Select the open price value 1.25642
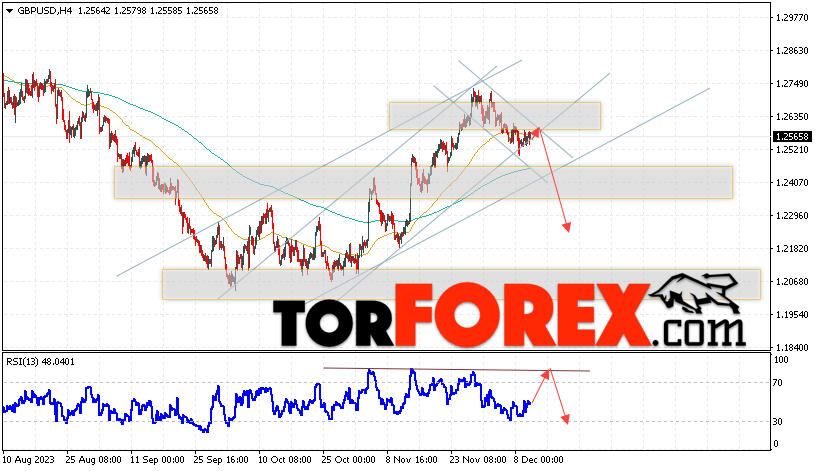816x471 pixels. click(94, 11)
